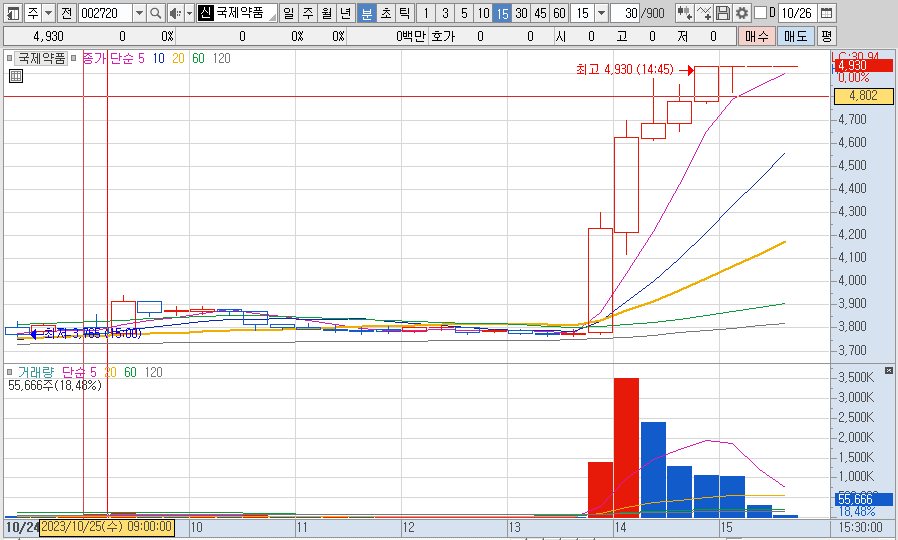Click the orange 20 moving average label

tap(178, 58)
